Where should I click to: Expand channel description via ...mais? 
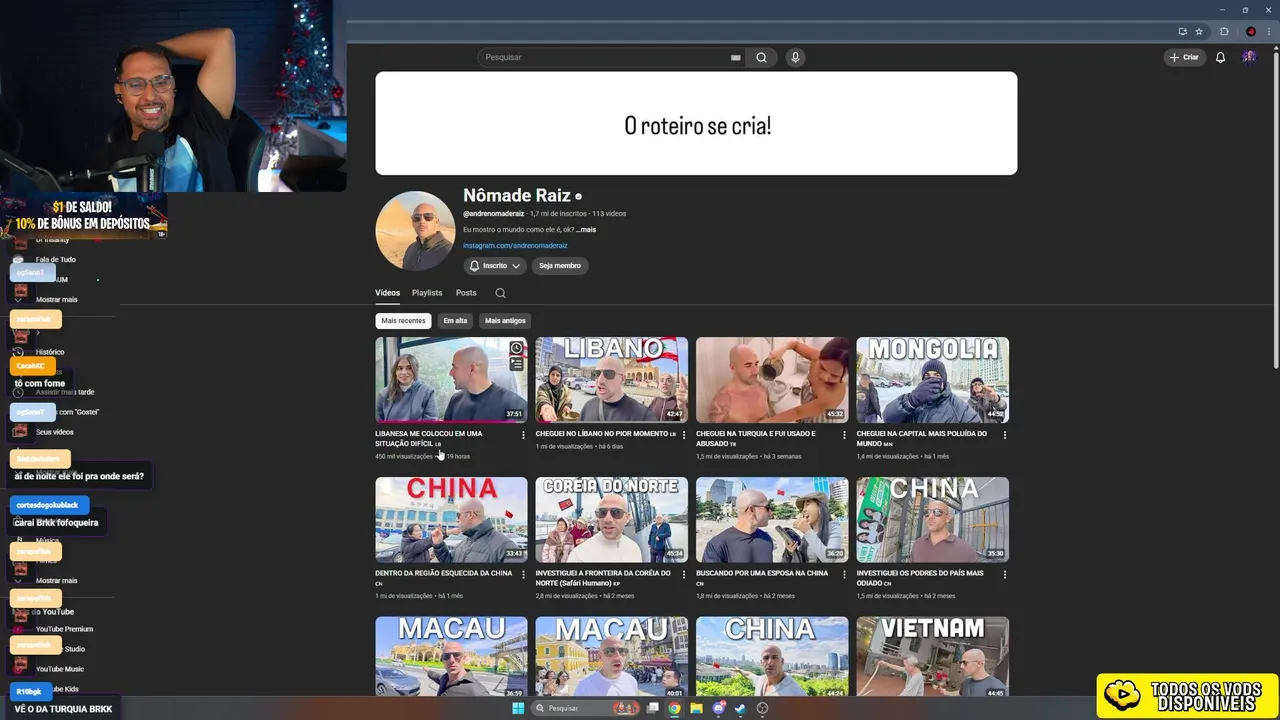point(586,230)
